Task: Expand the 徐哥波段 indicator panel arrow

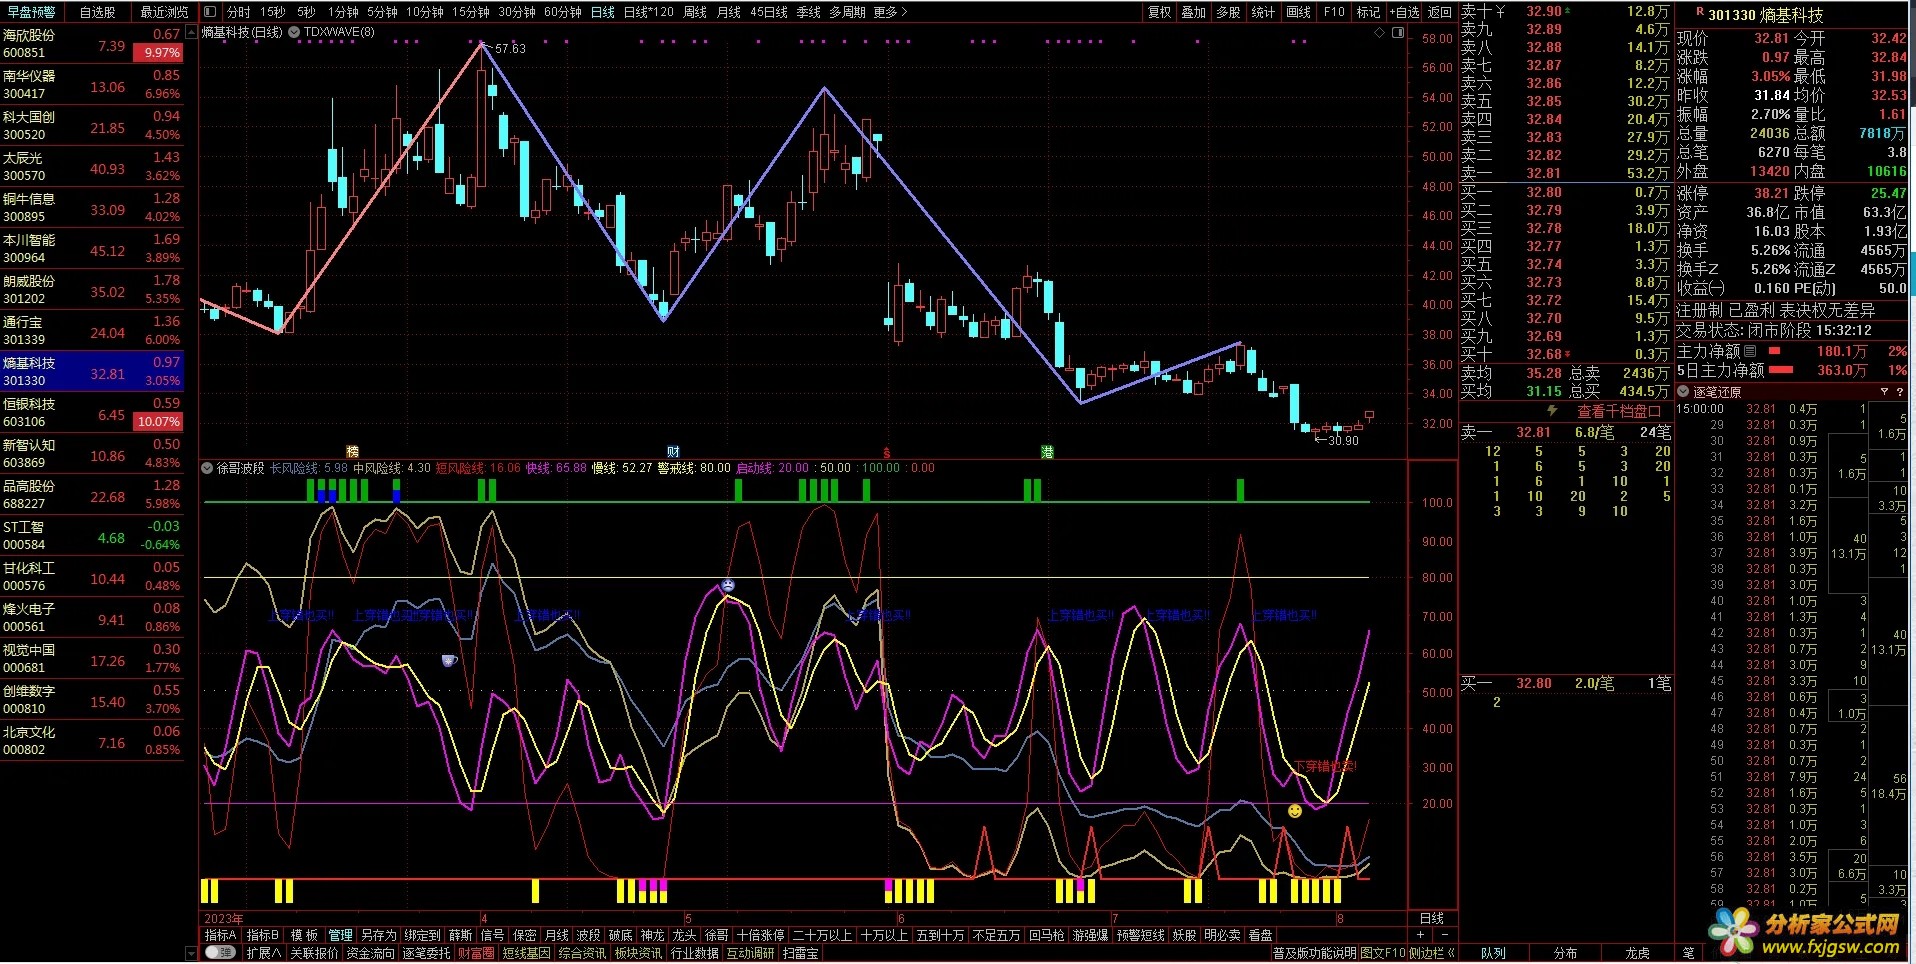Action: [207, 468]
